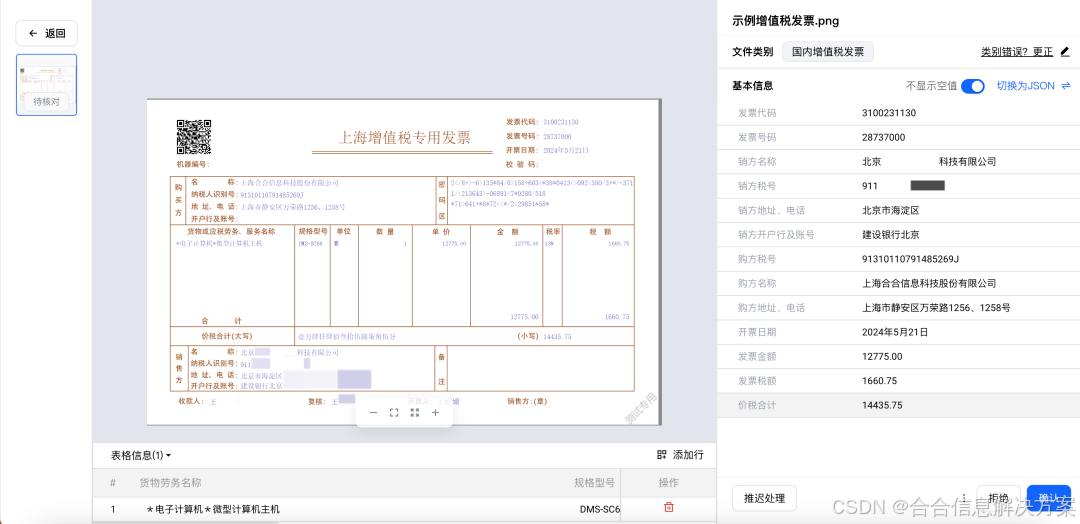Click the 操作 column header
The height and width of the screenshot is (524, 1080).
668,483
